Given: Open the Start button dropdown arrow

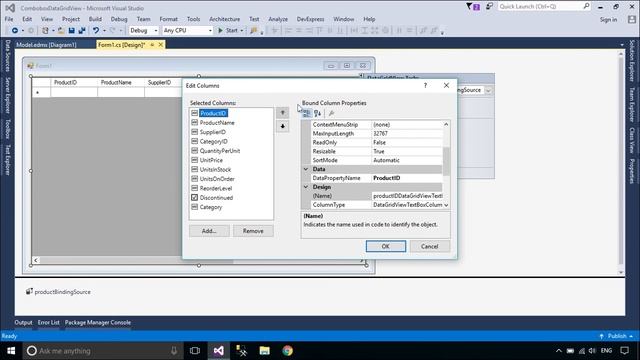Looking at the screenshot, I should coord(242,31).
